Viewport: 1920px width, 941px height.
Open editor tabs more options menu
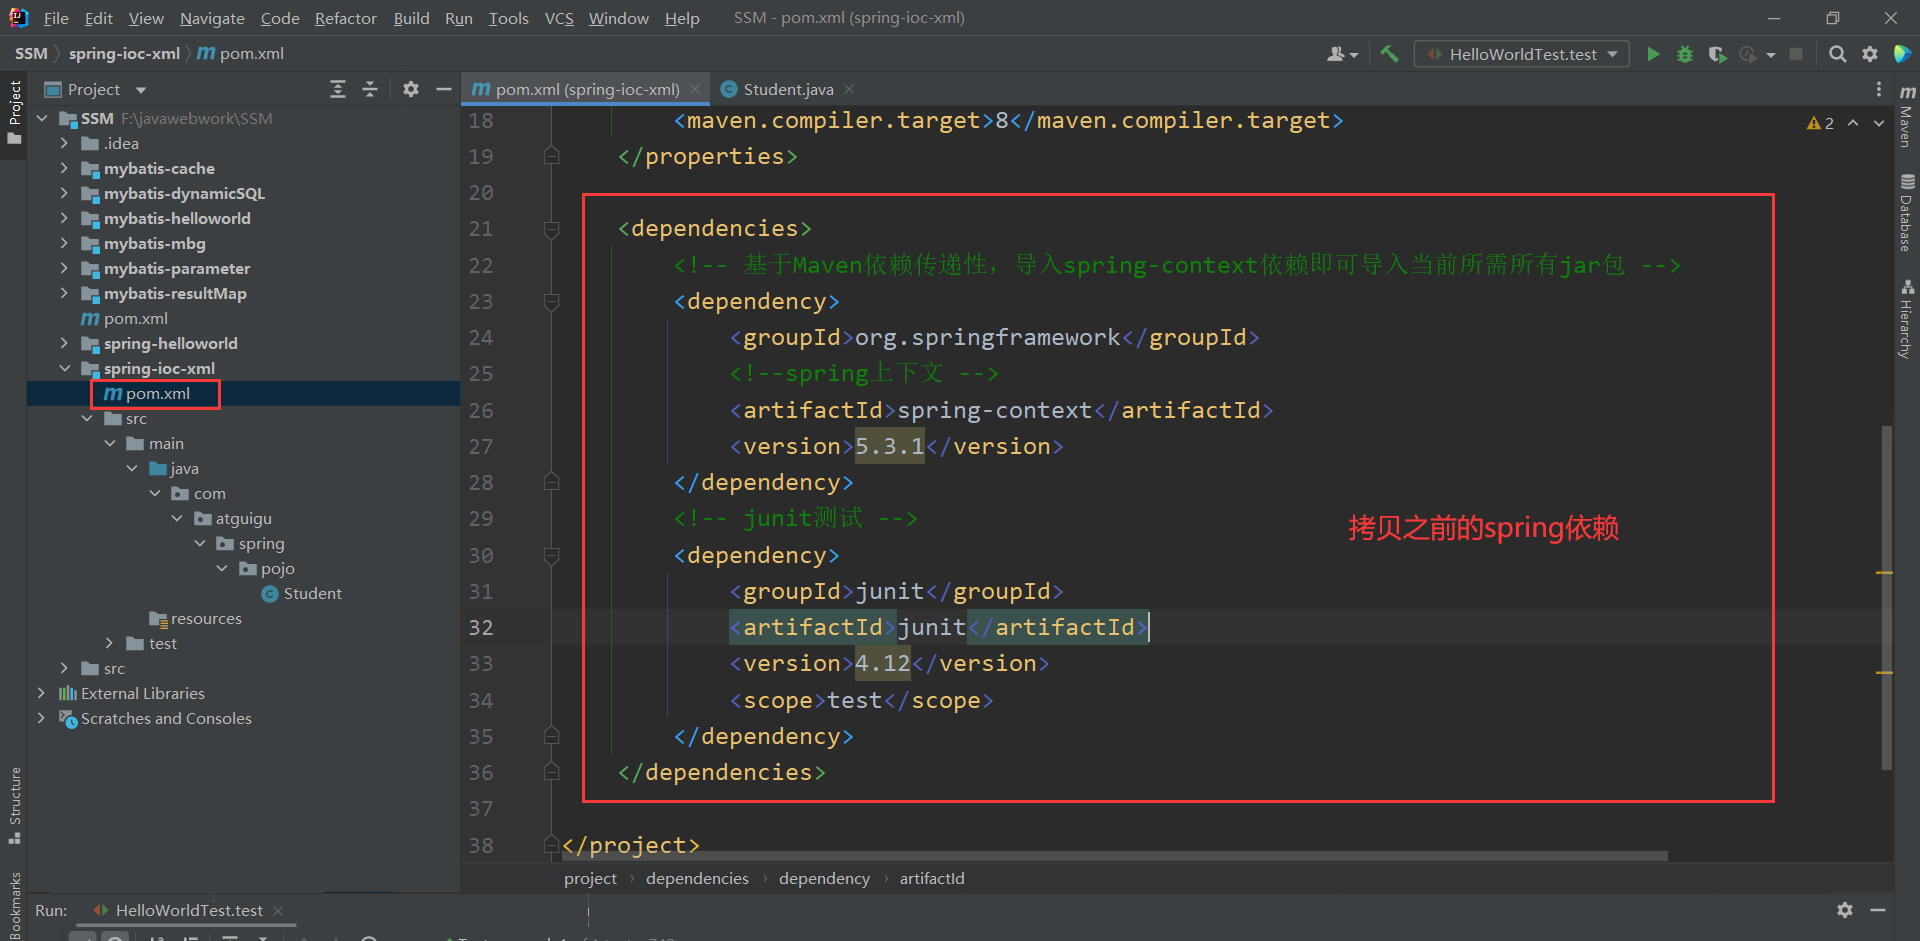[1879, 89]
